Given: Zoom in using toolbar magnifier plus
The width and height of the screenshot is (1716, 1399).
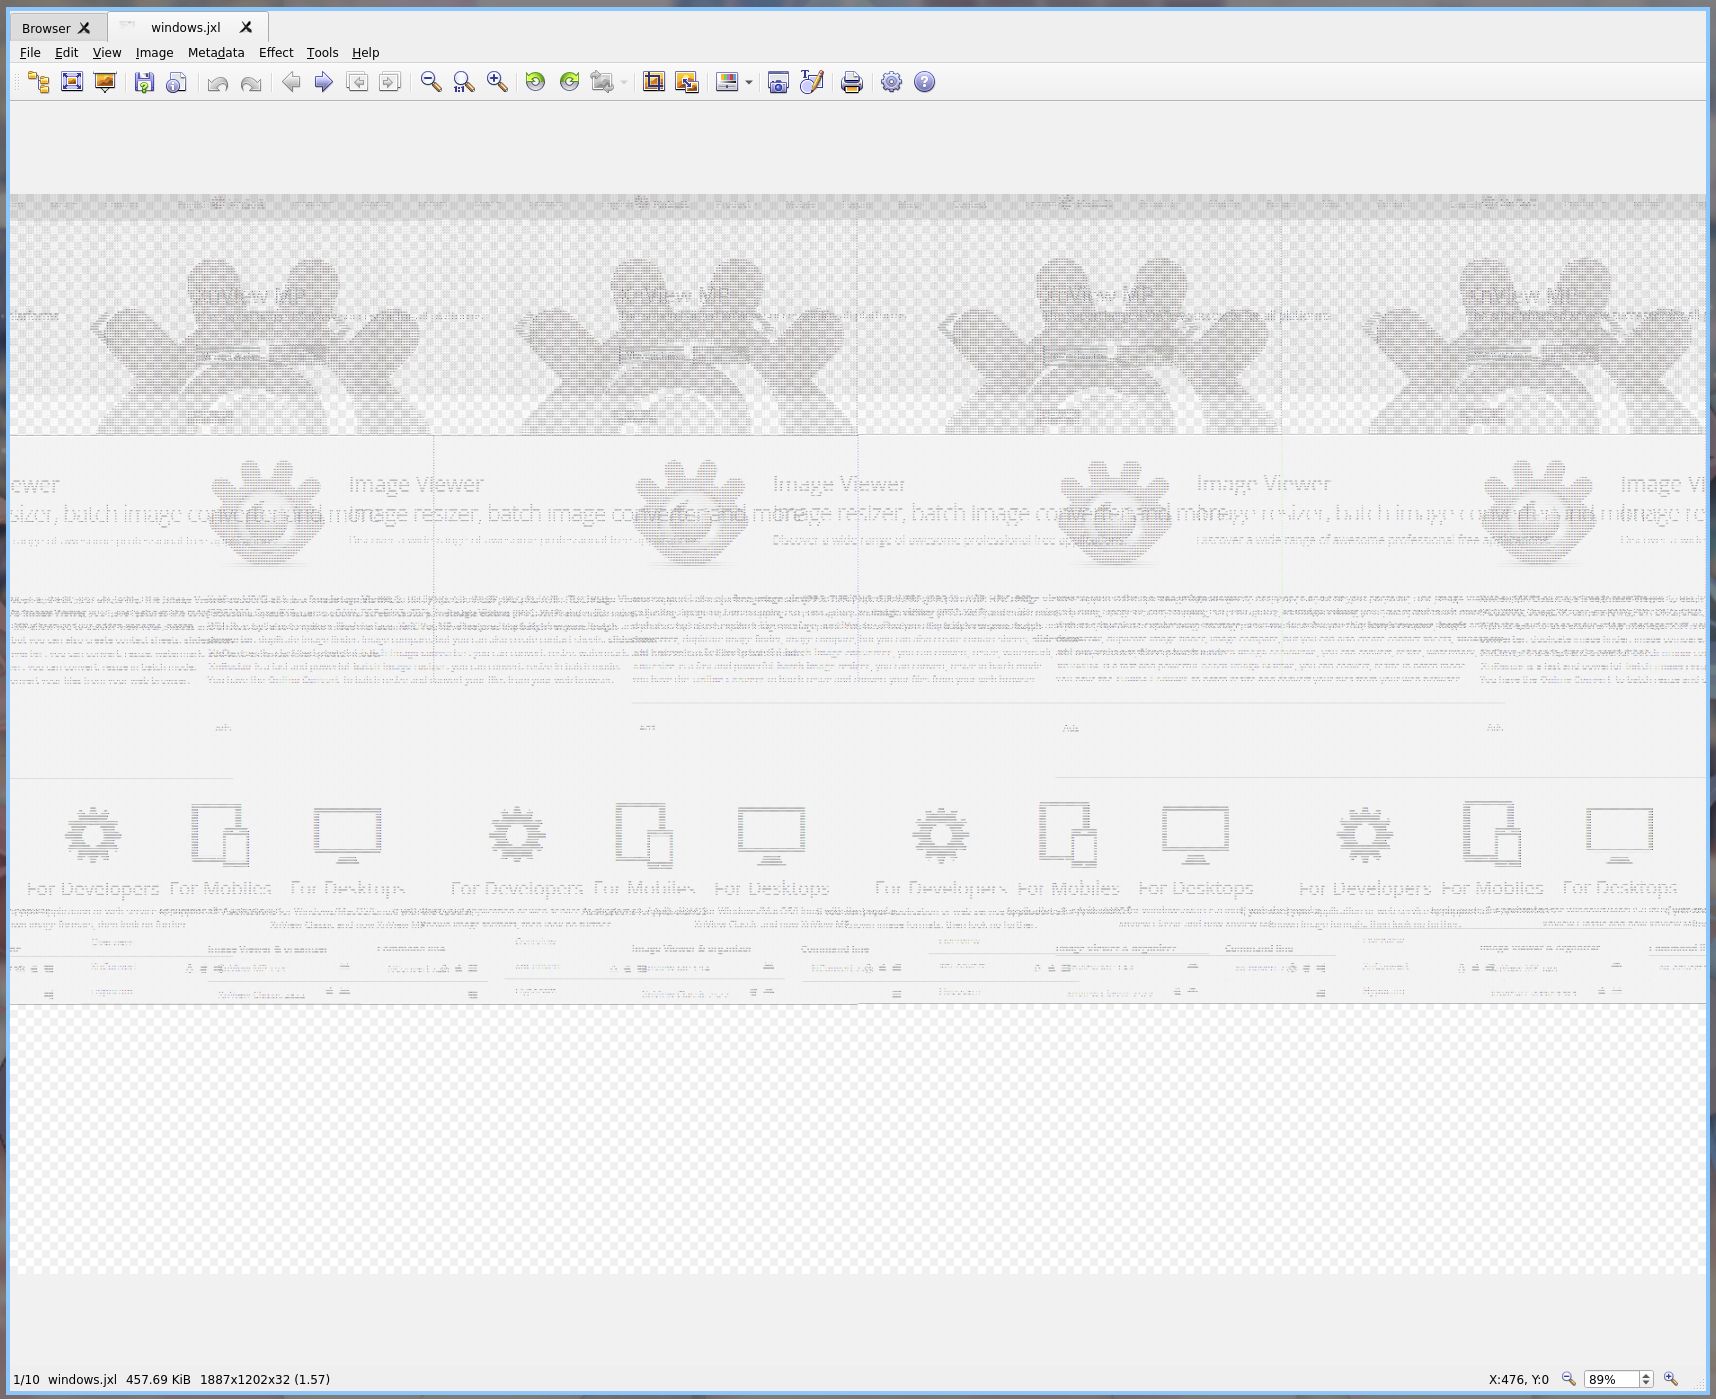Looking at the screenshot, I should 497,82.
